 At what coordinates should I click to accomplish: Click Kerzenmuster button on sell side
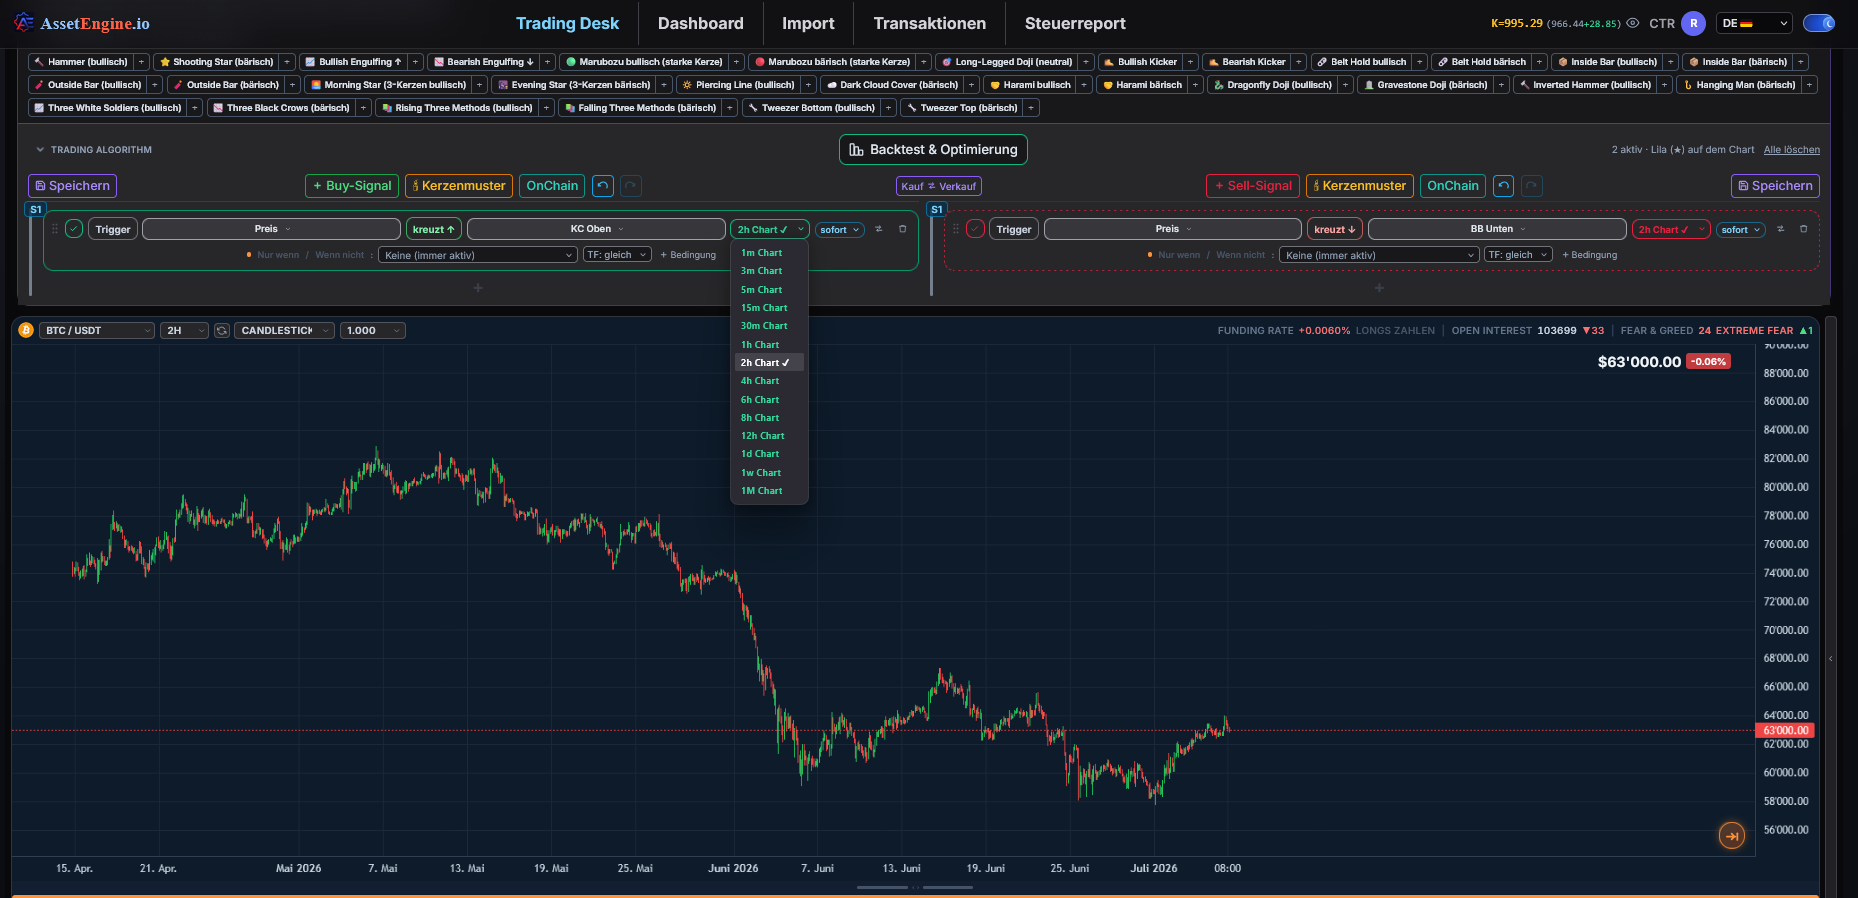1360,186
